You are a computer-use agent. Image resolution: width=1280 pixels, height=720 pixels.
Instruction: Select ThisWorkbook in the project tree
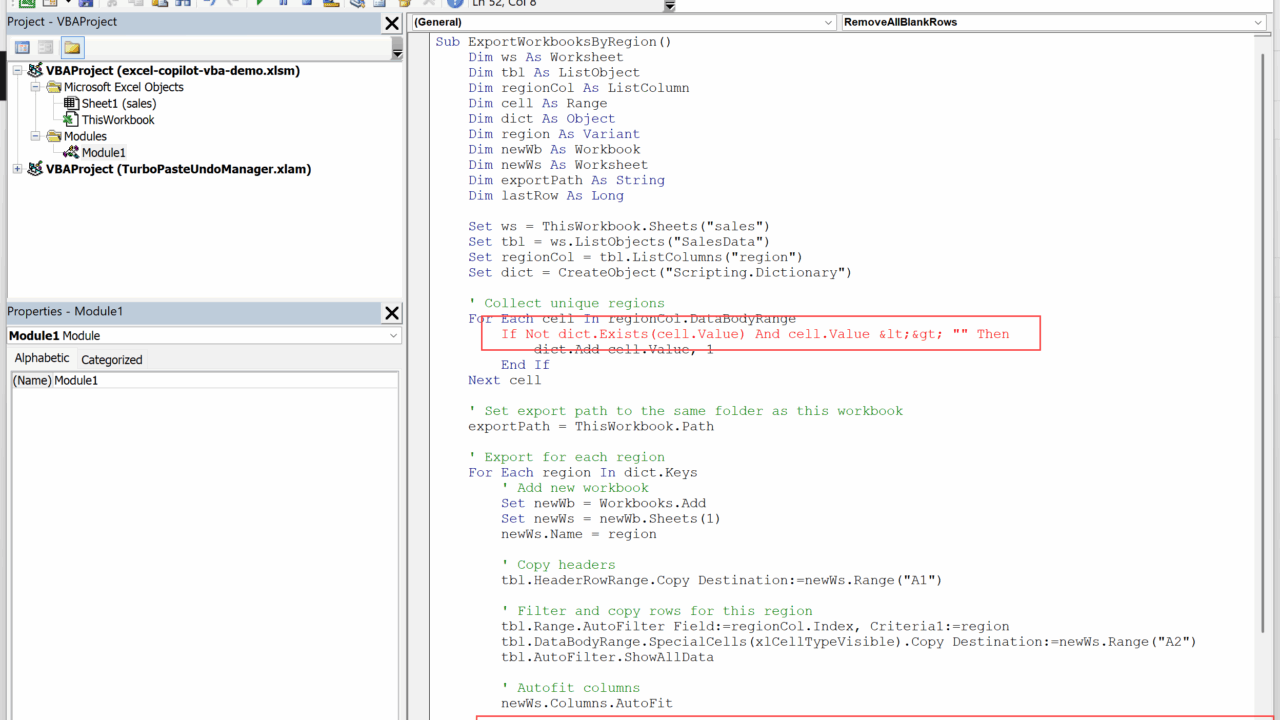point(118,120)
